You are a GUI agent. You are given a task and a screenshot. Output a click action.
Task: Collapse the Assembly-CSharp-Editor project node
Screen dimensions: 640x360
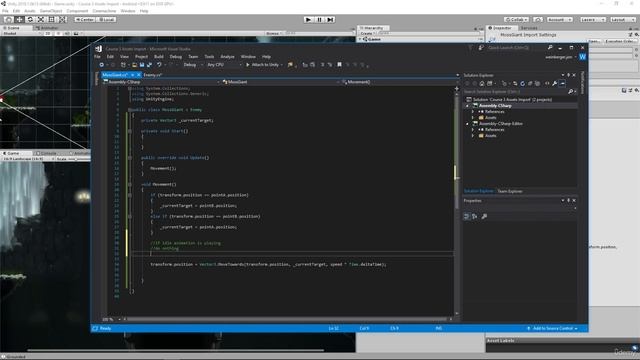point(468,124)
